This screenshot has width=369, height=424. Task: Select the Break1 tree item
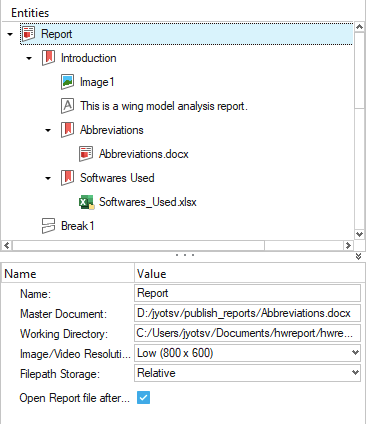78,226
